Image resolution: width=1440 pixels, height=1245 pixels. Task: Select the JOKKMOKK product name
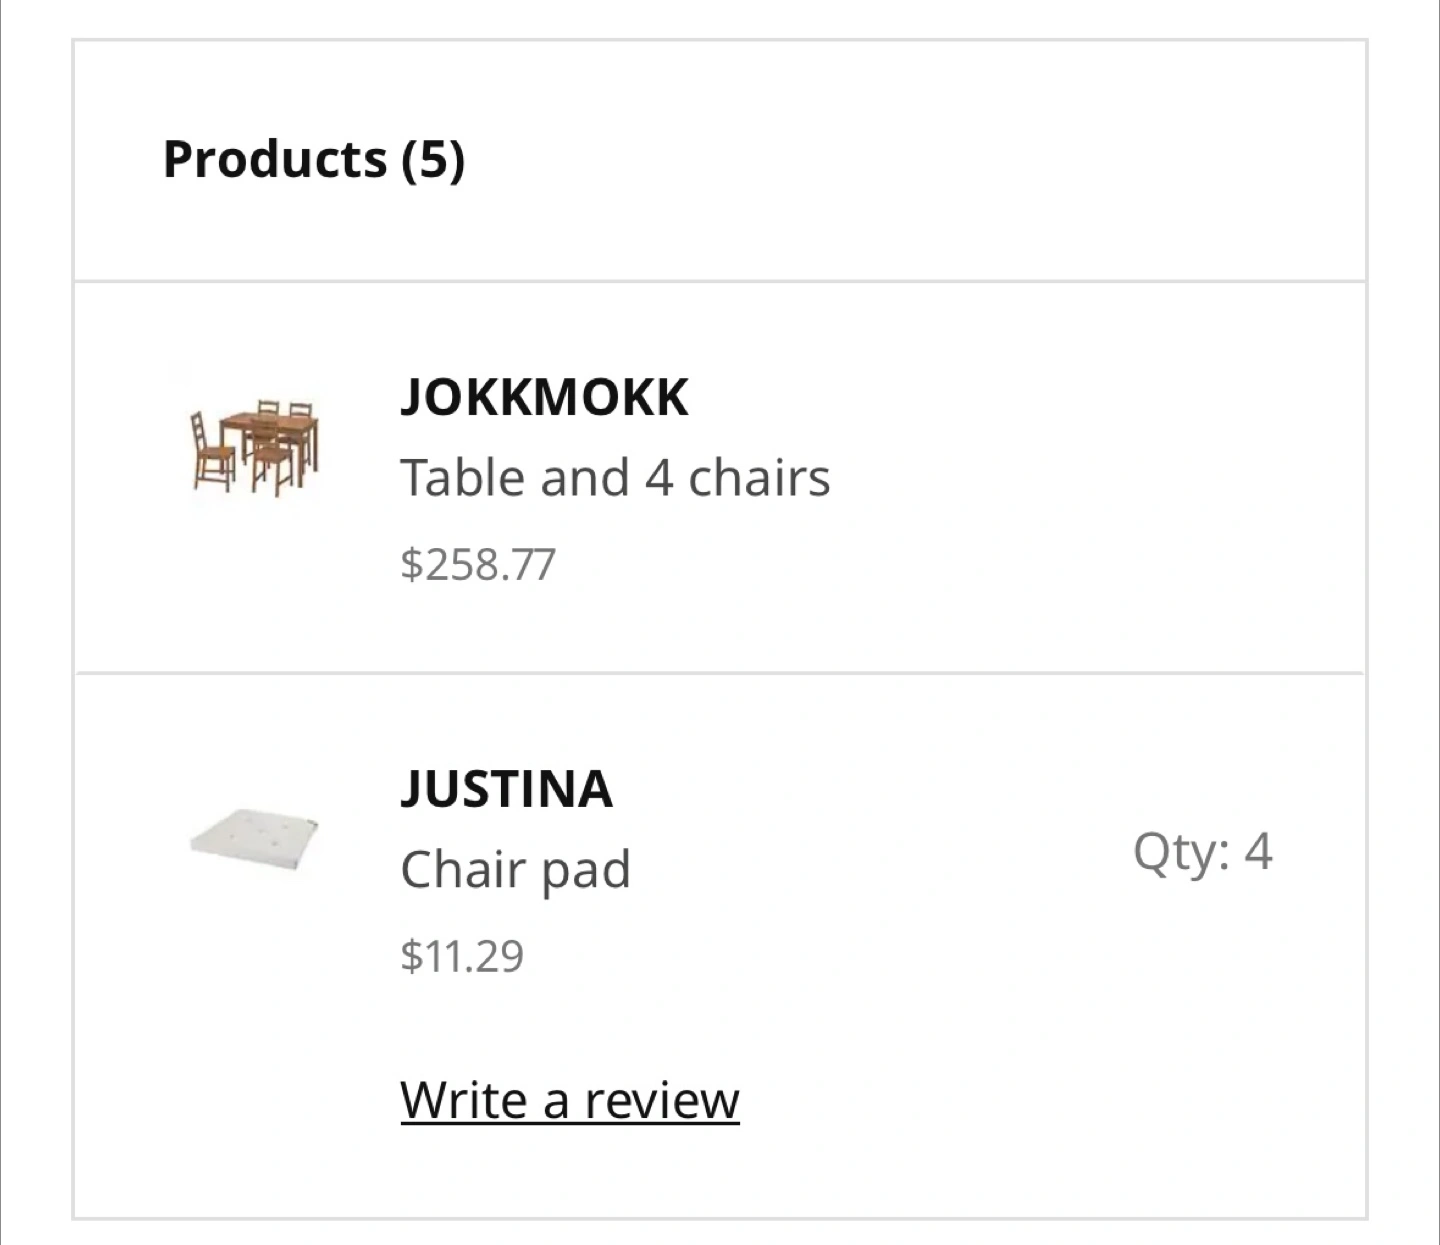coord(544,397)
